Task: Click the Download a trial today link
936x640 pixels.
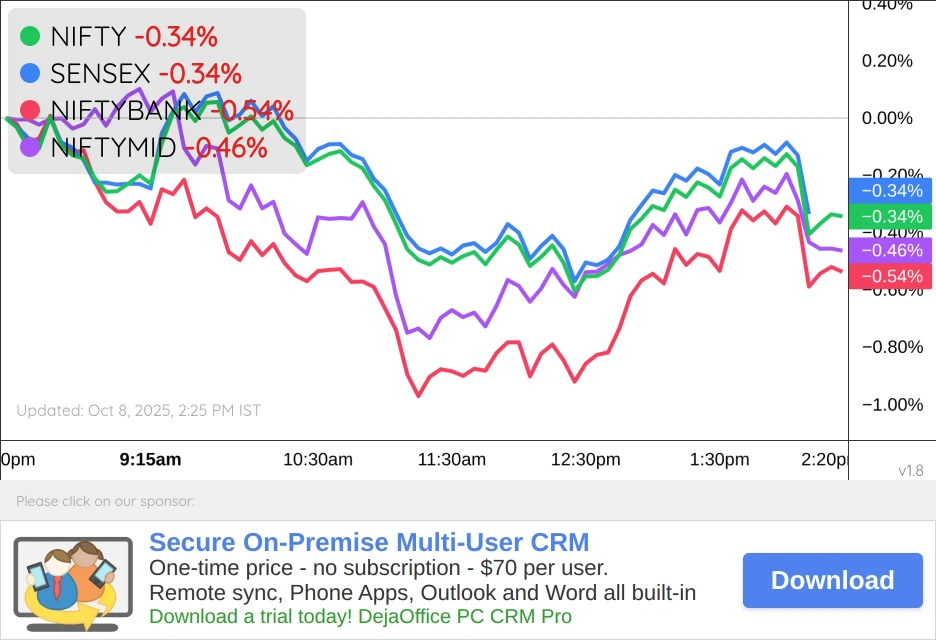Action: coord(360,617)
